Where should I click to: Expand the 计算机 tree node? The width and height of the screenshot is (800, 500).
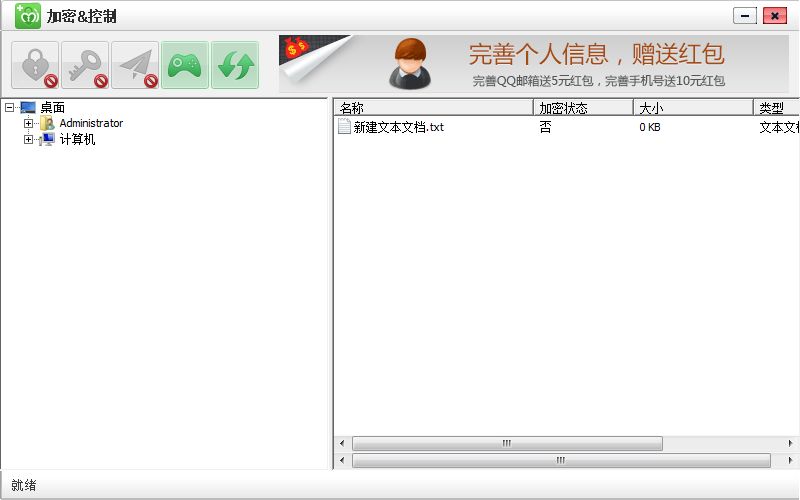pos(28,139)
